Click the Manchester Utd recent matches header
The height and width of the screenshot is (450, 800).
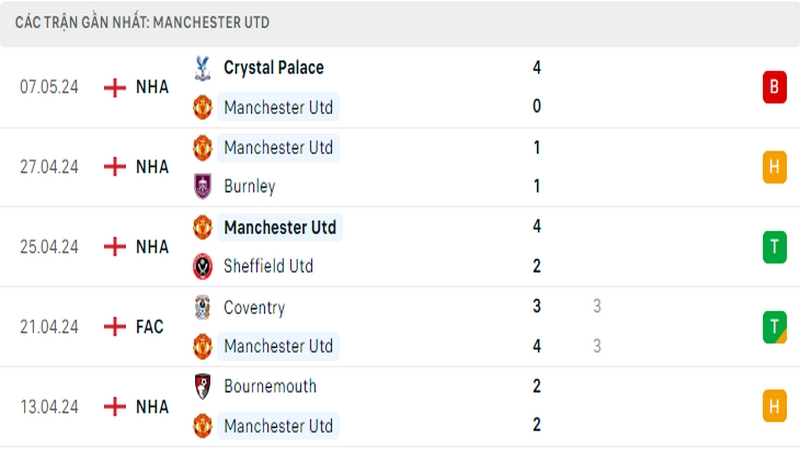[x=142, y=22]
